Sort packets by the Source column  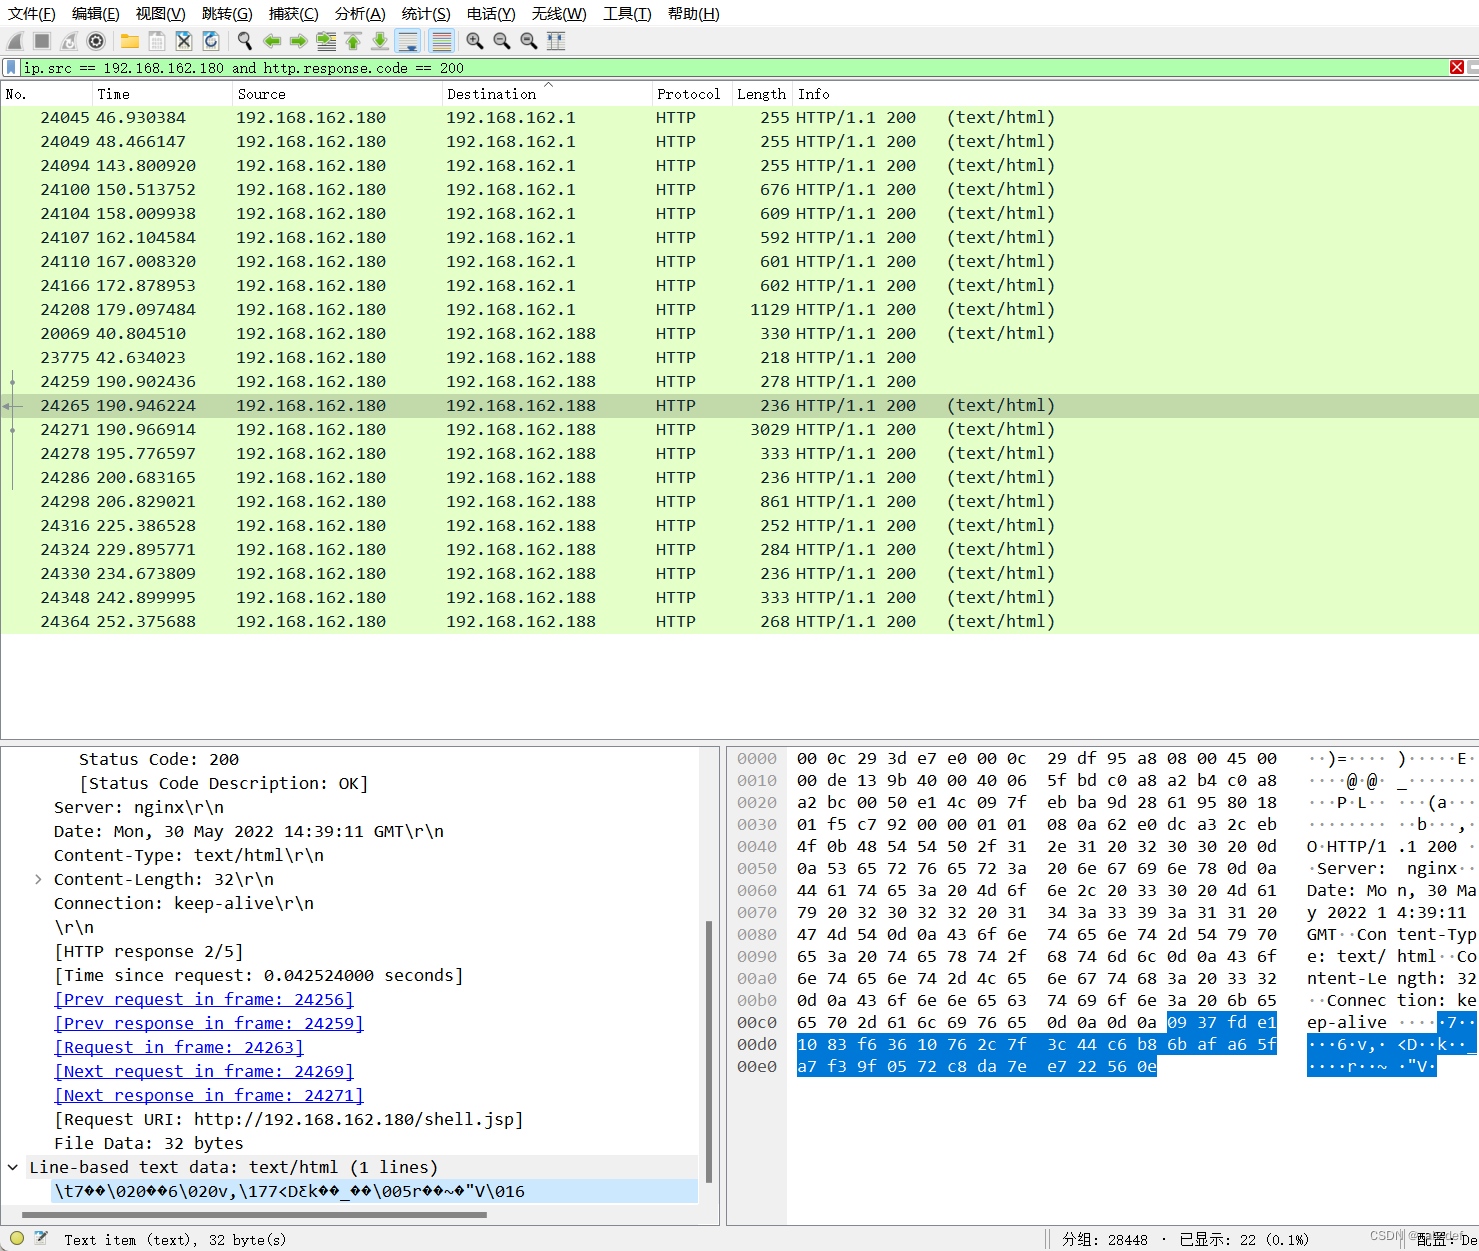point(337,94)
